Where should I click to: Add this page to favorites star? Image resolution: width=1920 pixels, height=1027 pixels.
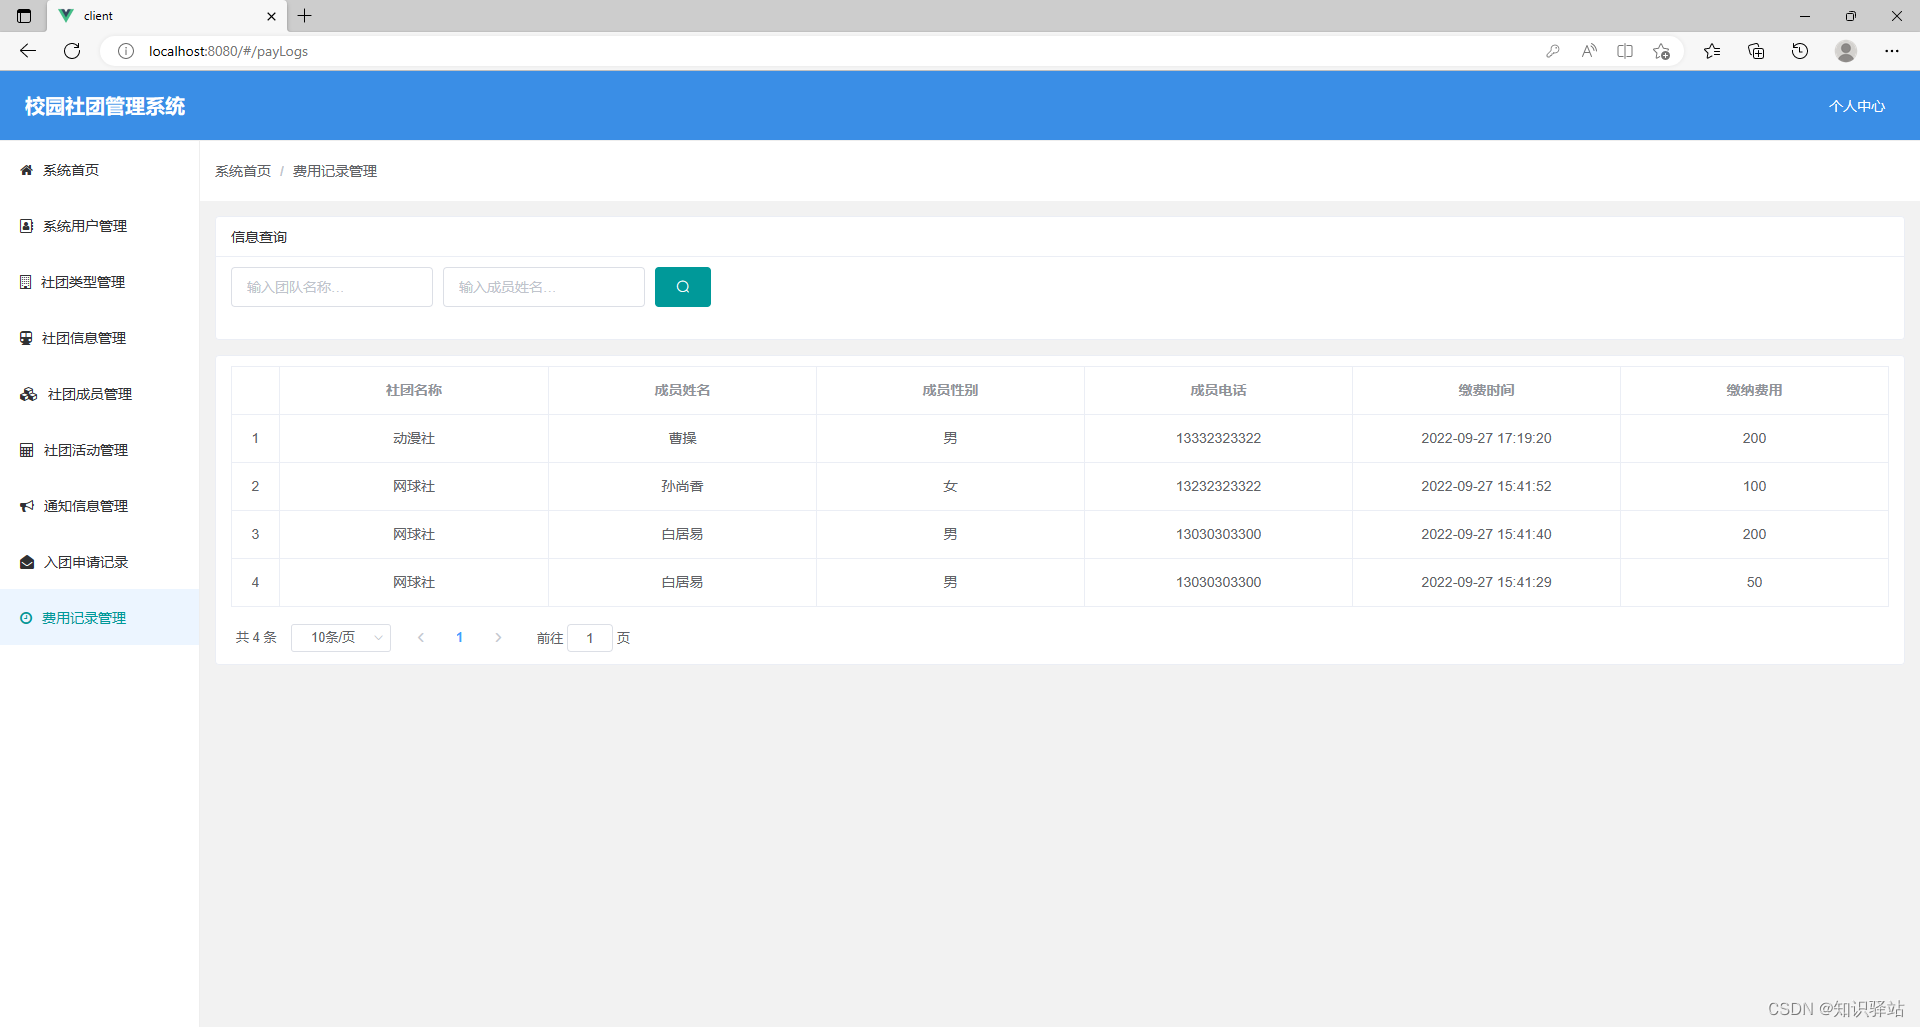click(x=1661, y=51)
